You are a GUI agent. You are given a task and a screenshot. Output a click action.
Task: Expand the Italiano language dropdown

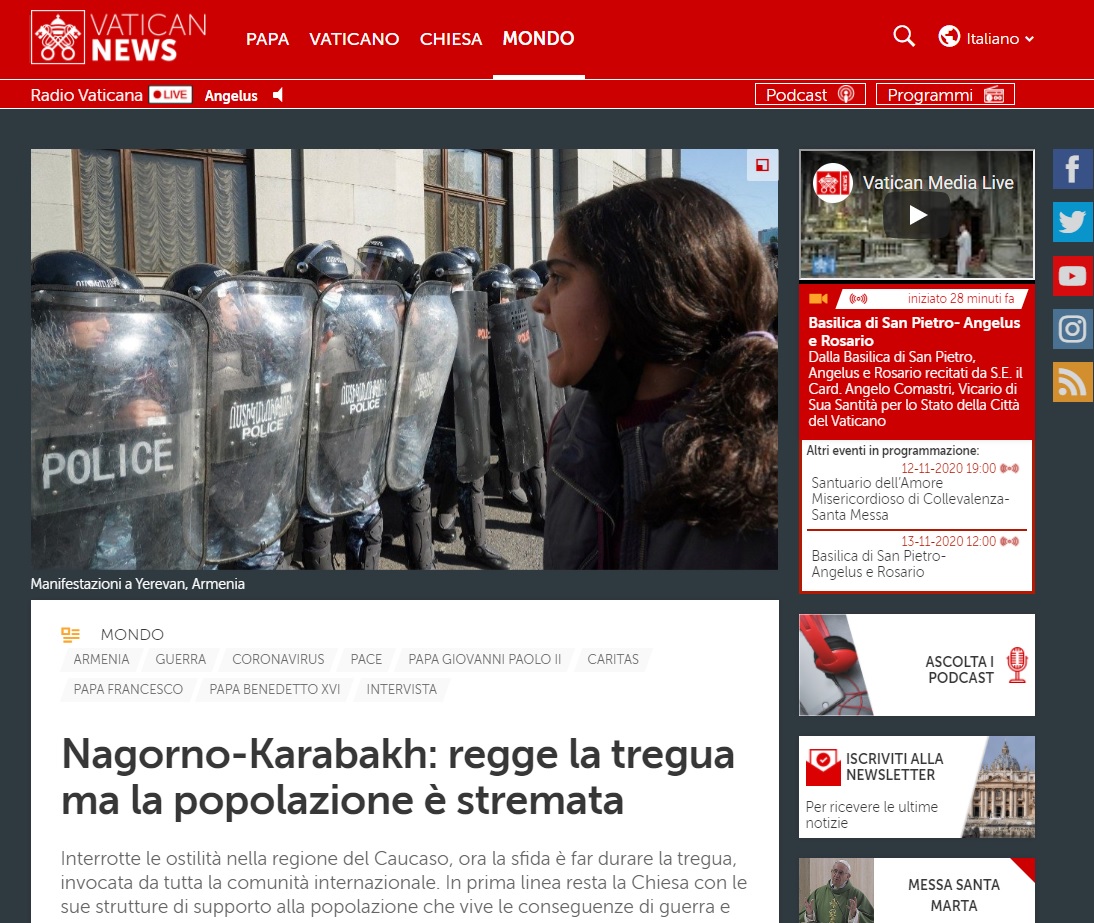point(987,38)
